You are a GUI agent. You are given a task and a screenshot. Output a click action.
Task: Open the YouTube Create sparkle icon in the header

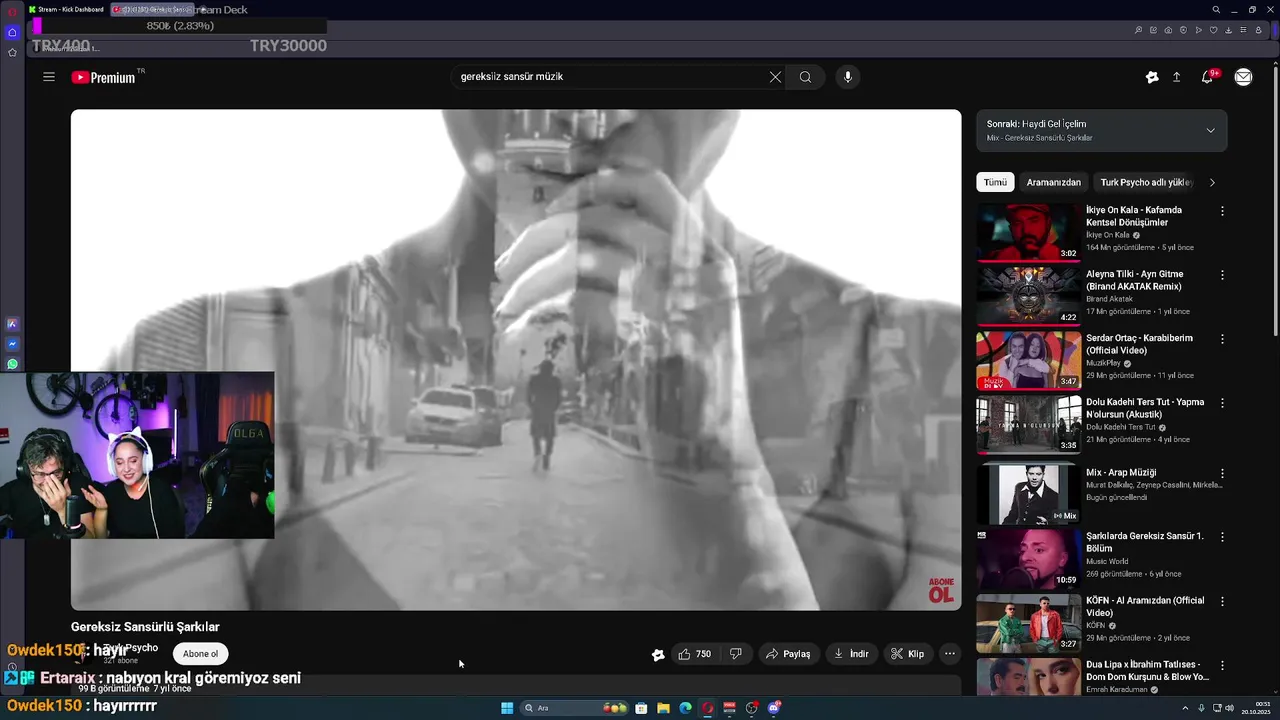click(1152, 77)
